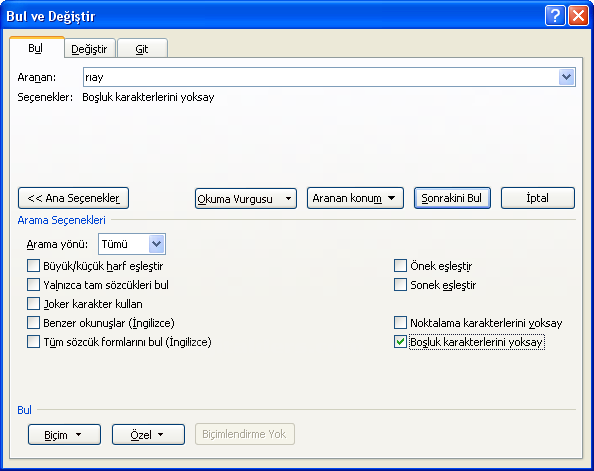Open the Git tab
The image size is (594, 471).
coord(142,49)
